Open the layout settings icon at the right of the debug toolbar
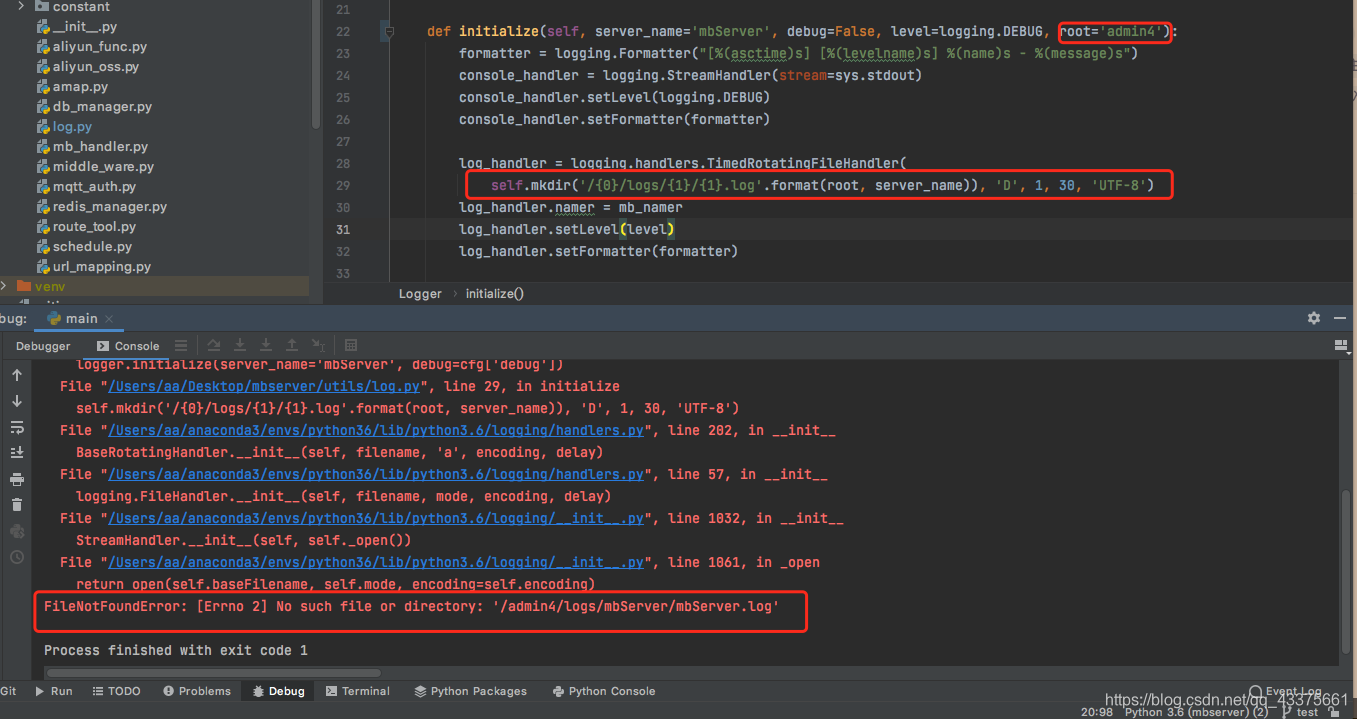The image size is (1357, 719). (1342, 345)
